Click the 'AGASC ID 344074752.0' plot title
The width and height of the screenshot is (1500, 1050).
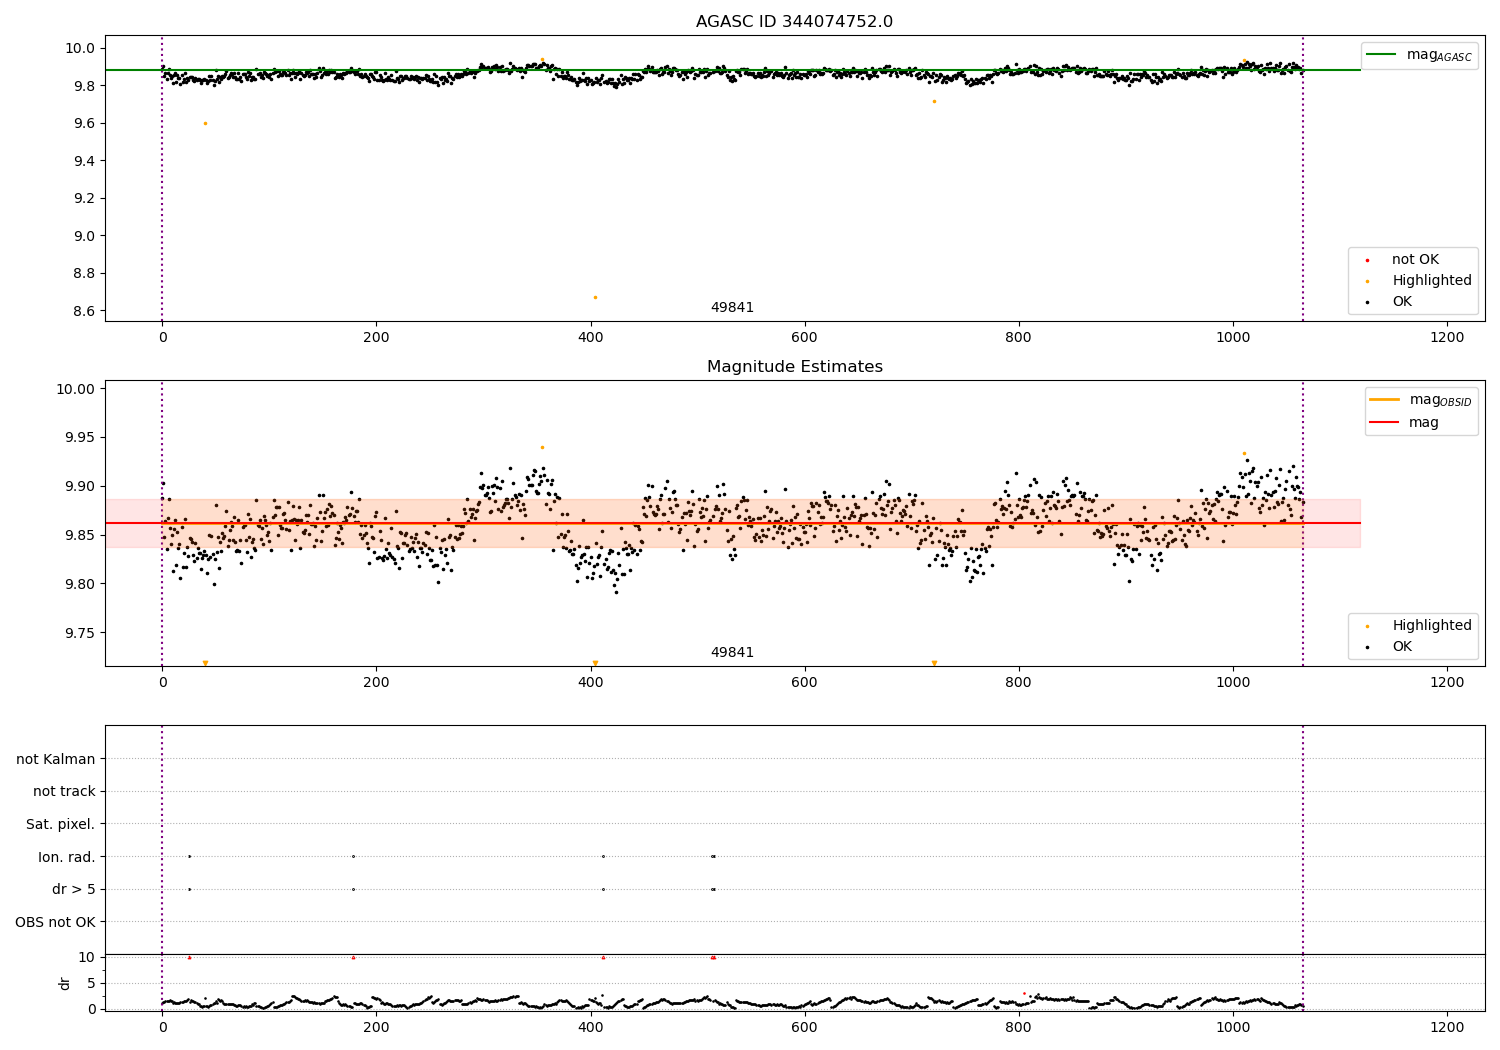pyautogui.click(x=794, y=22)
